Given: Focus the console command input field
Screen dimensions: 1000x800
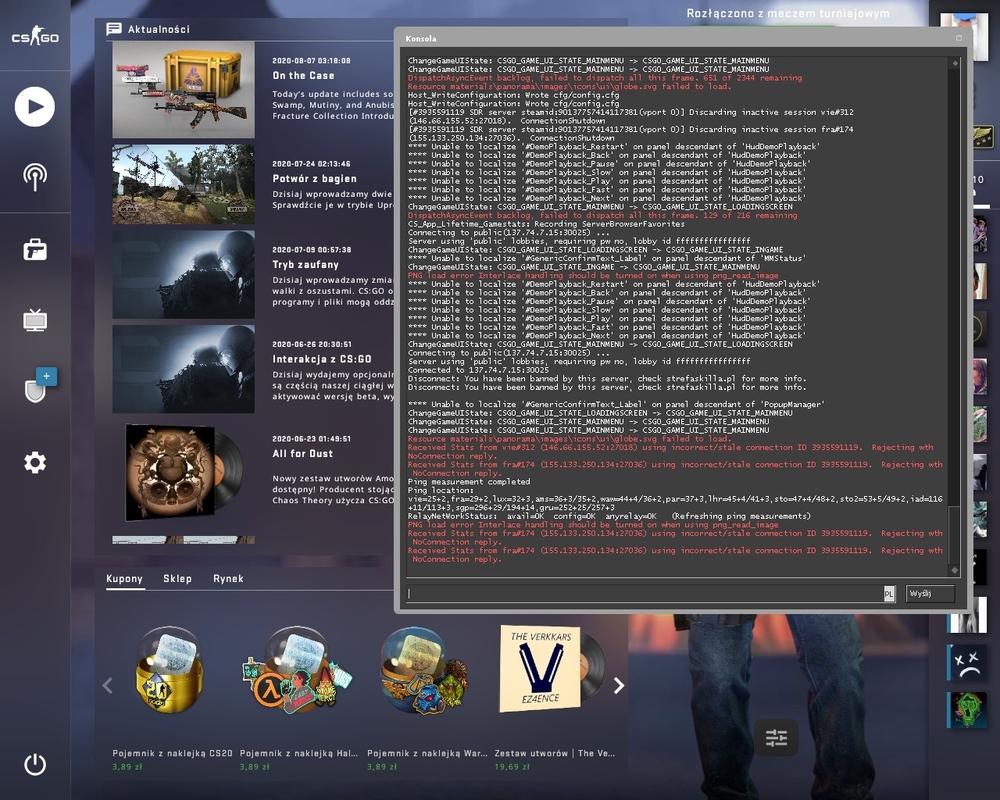Looking at the screenshot, I should pos(645,594).
